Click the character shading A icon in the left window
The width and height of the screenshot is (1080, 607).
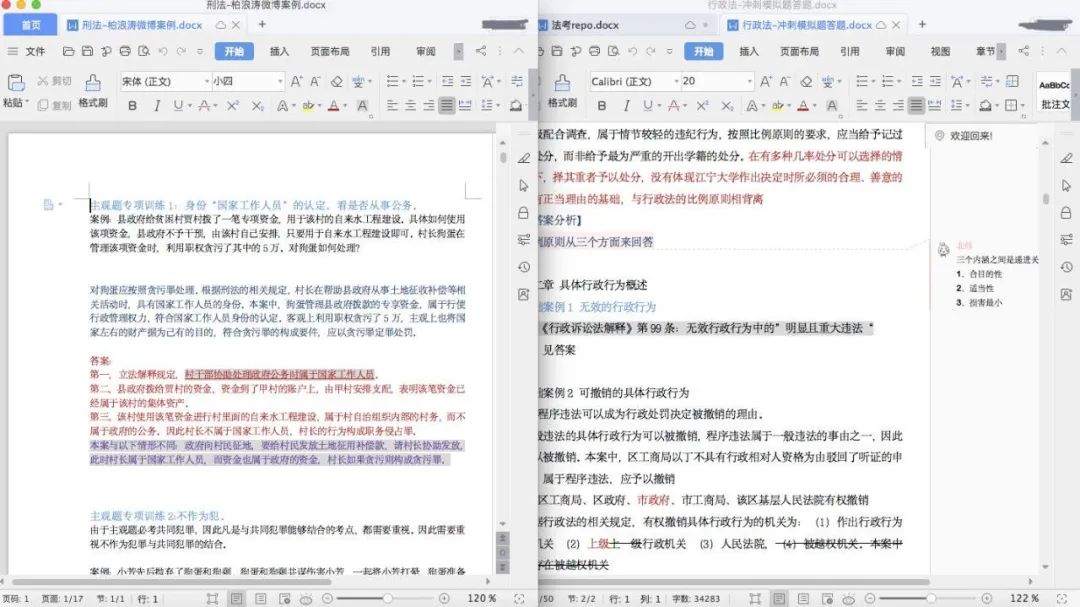coord(362,105)
